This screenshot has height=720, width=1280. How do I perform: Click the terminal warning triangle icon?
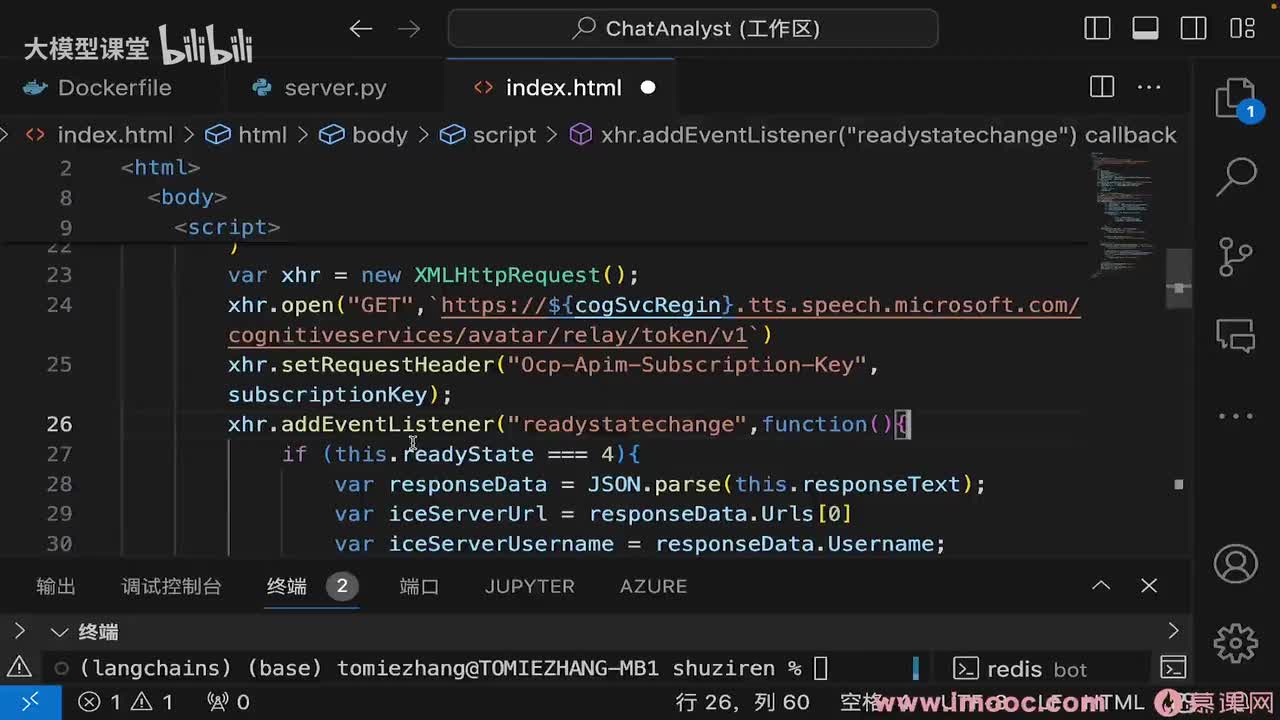(x=19, y=668)
